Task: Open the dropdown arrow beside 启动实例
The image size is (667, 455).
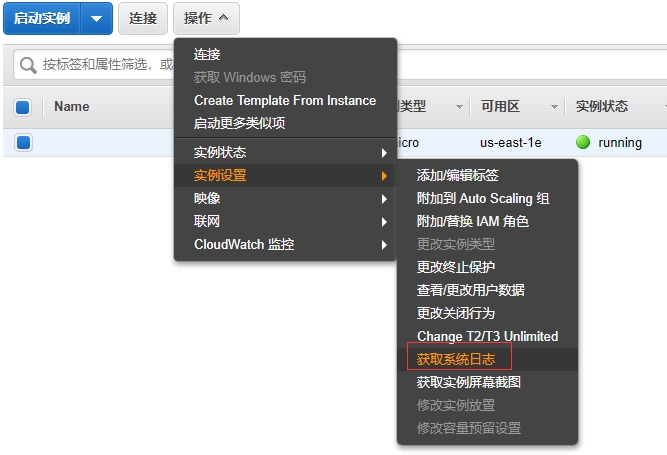Action: 96,18
